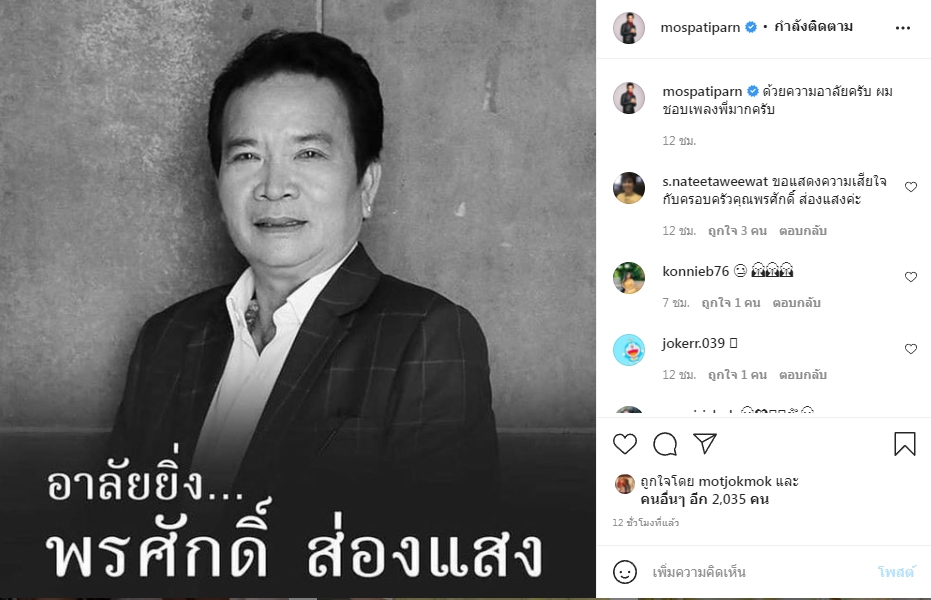This screenshot has width=931, height=600.
Task: Like konnieb76's comment with the heart
Action: 911,277
